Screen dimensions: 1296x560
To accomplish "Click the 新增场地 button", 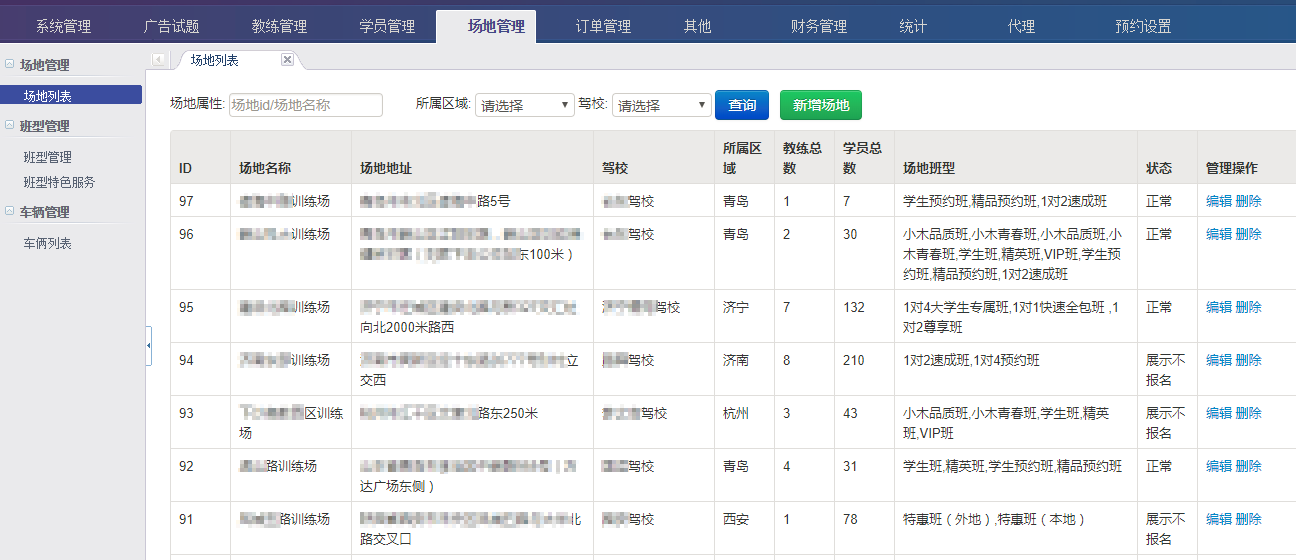I will 821,105.
